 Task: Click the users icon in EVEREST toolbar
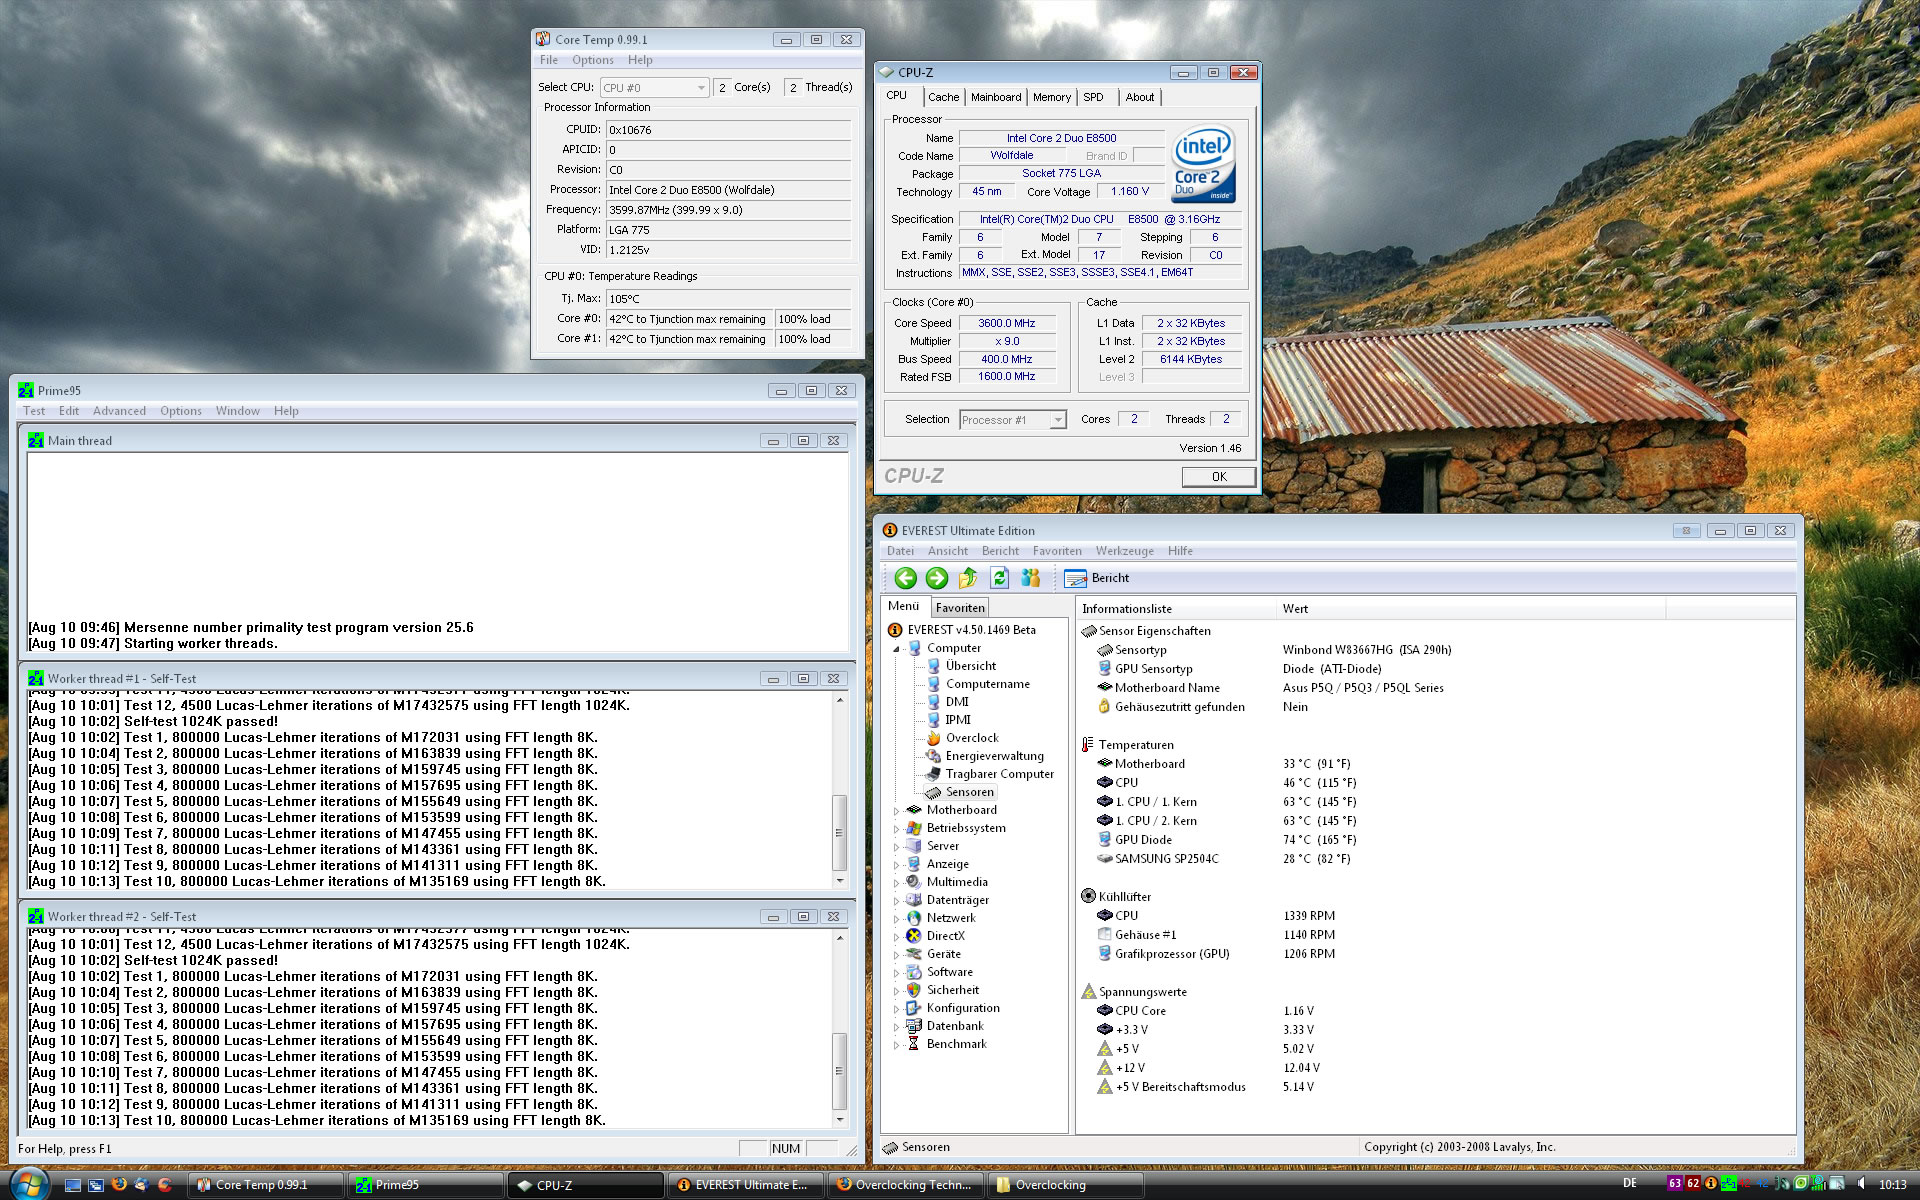(1030, 578)
